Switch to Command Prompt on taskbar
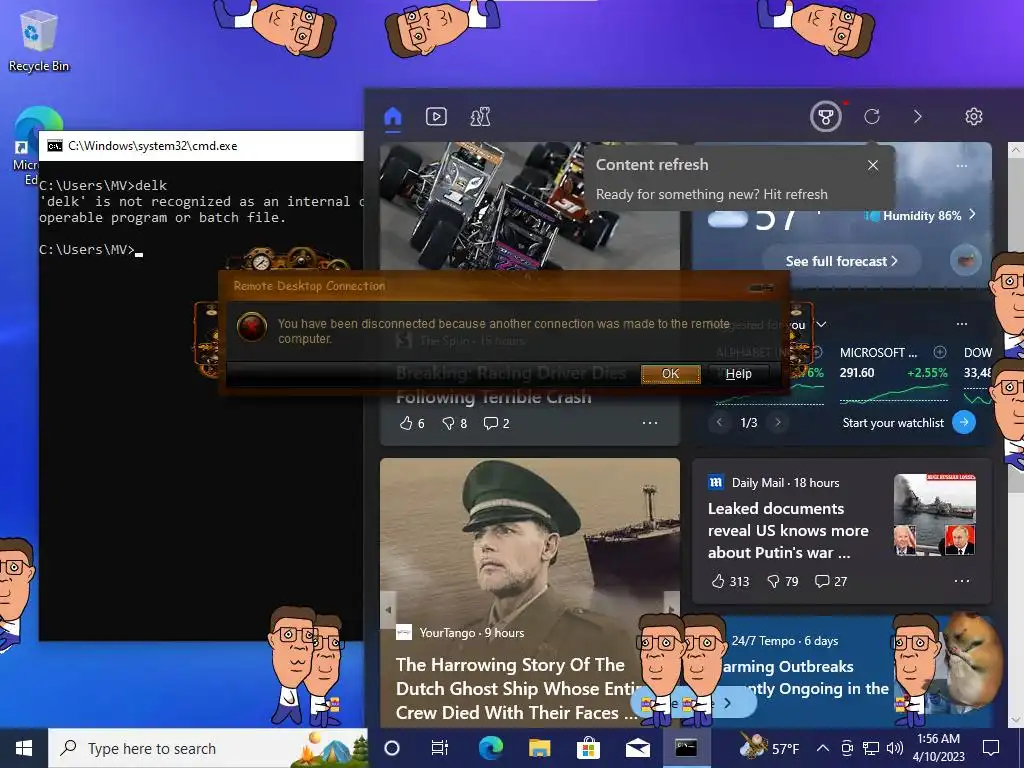 tap(686, 748)
